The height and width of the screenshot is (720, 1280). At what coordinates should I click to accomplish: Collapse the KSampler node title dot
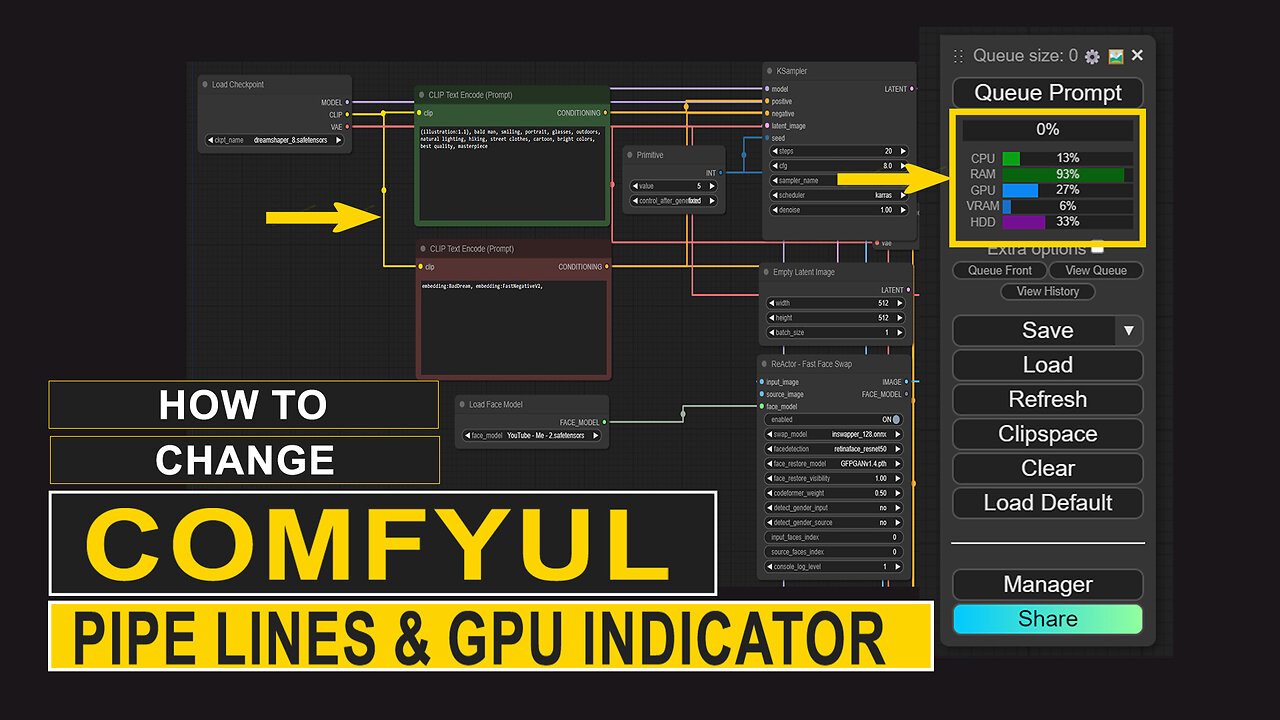[x=770, y=71]
